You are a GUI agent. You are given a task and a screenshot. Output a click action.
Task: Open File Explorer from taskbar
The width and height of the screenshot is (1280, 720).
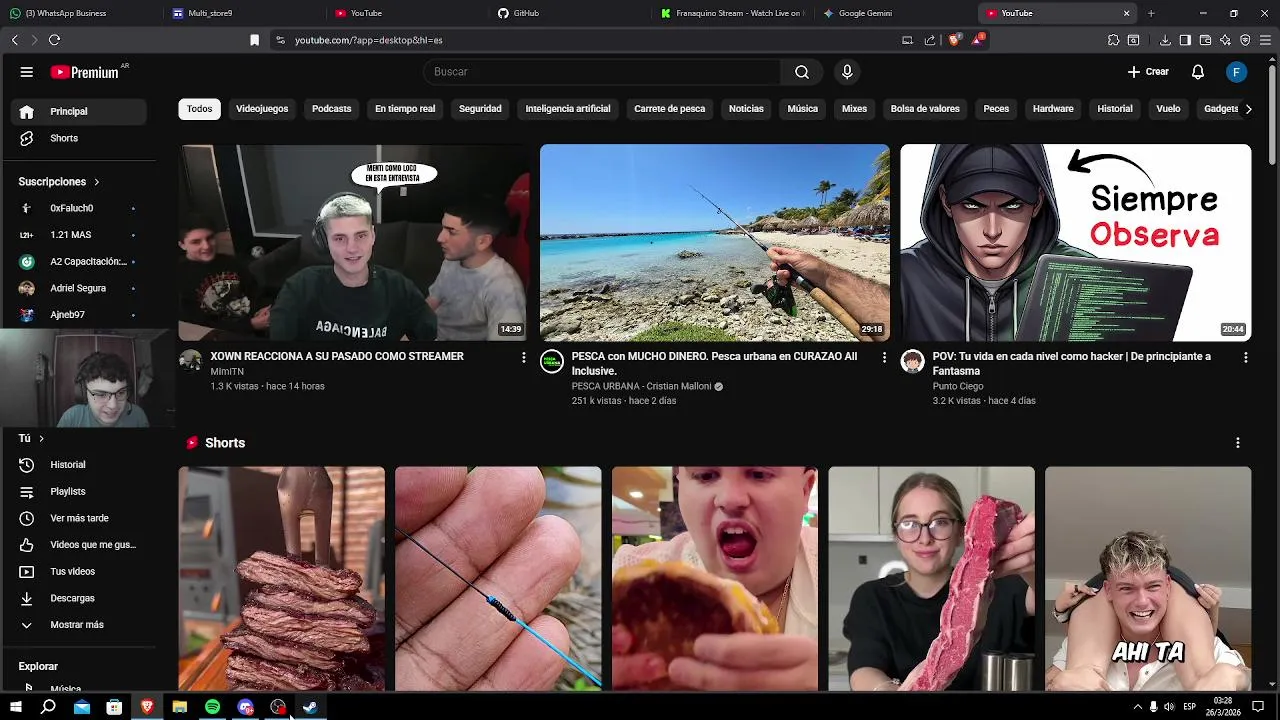(180, 707)
